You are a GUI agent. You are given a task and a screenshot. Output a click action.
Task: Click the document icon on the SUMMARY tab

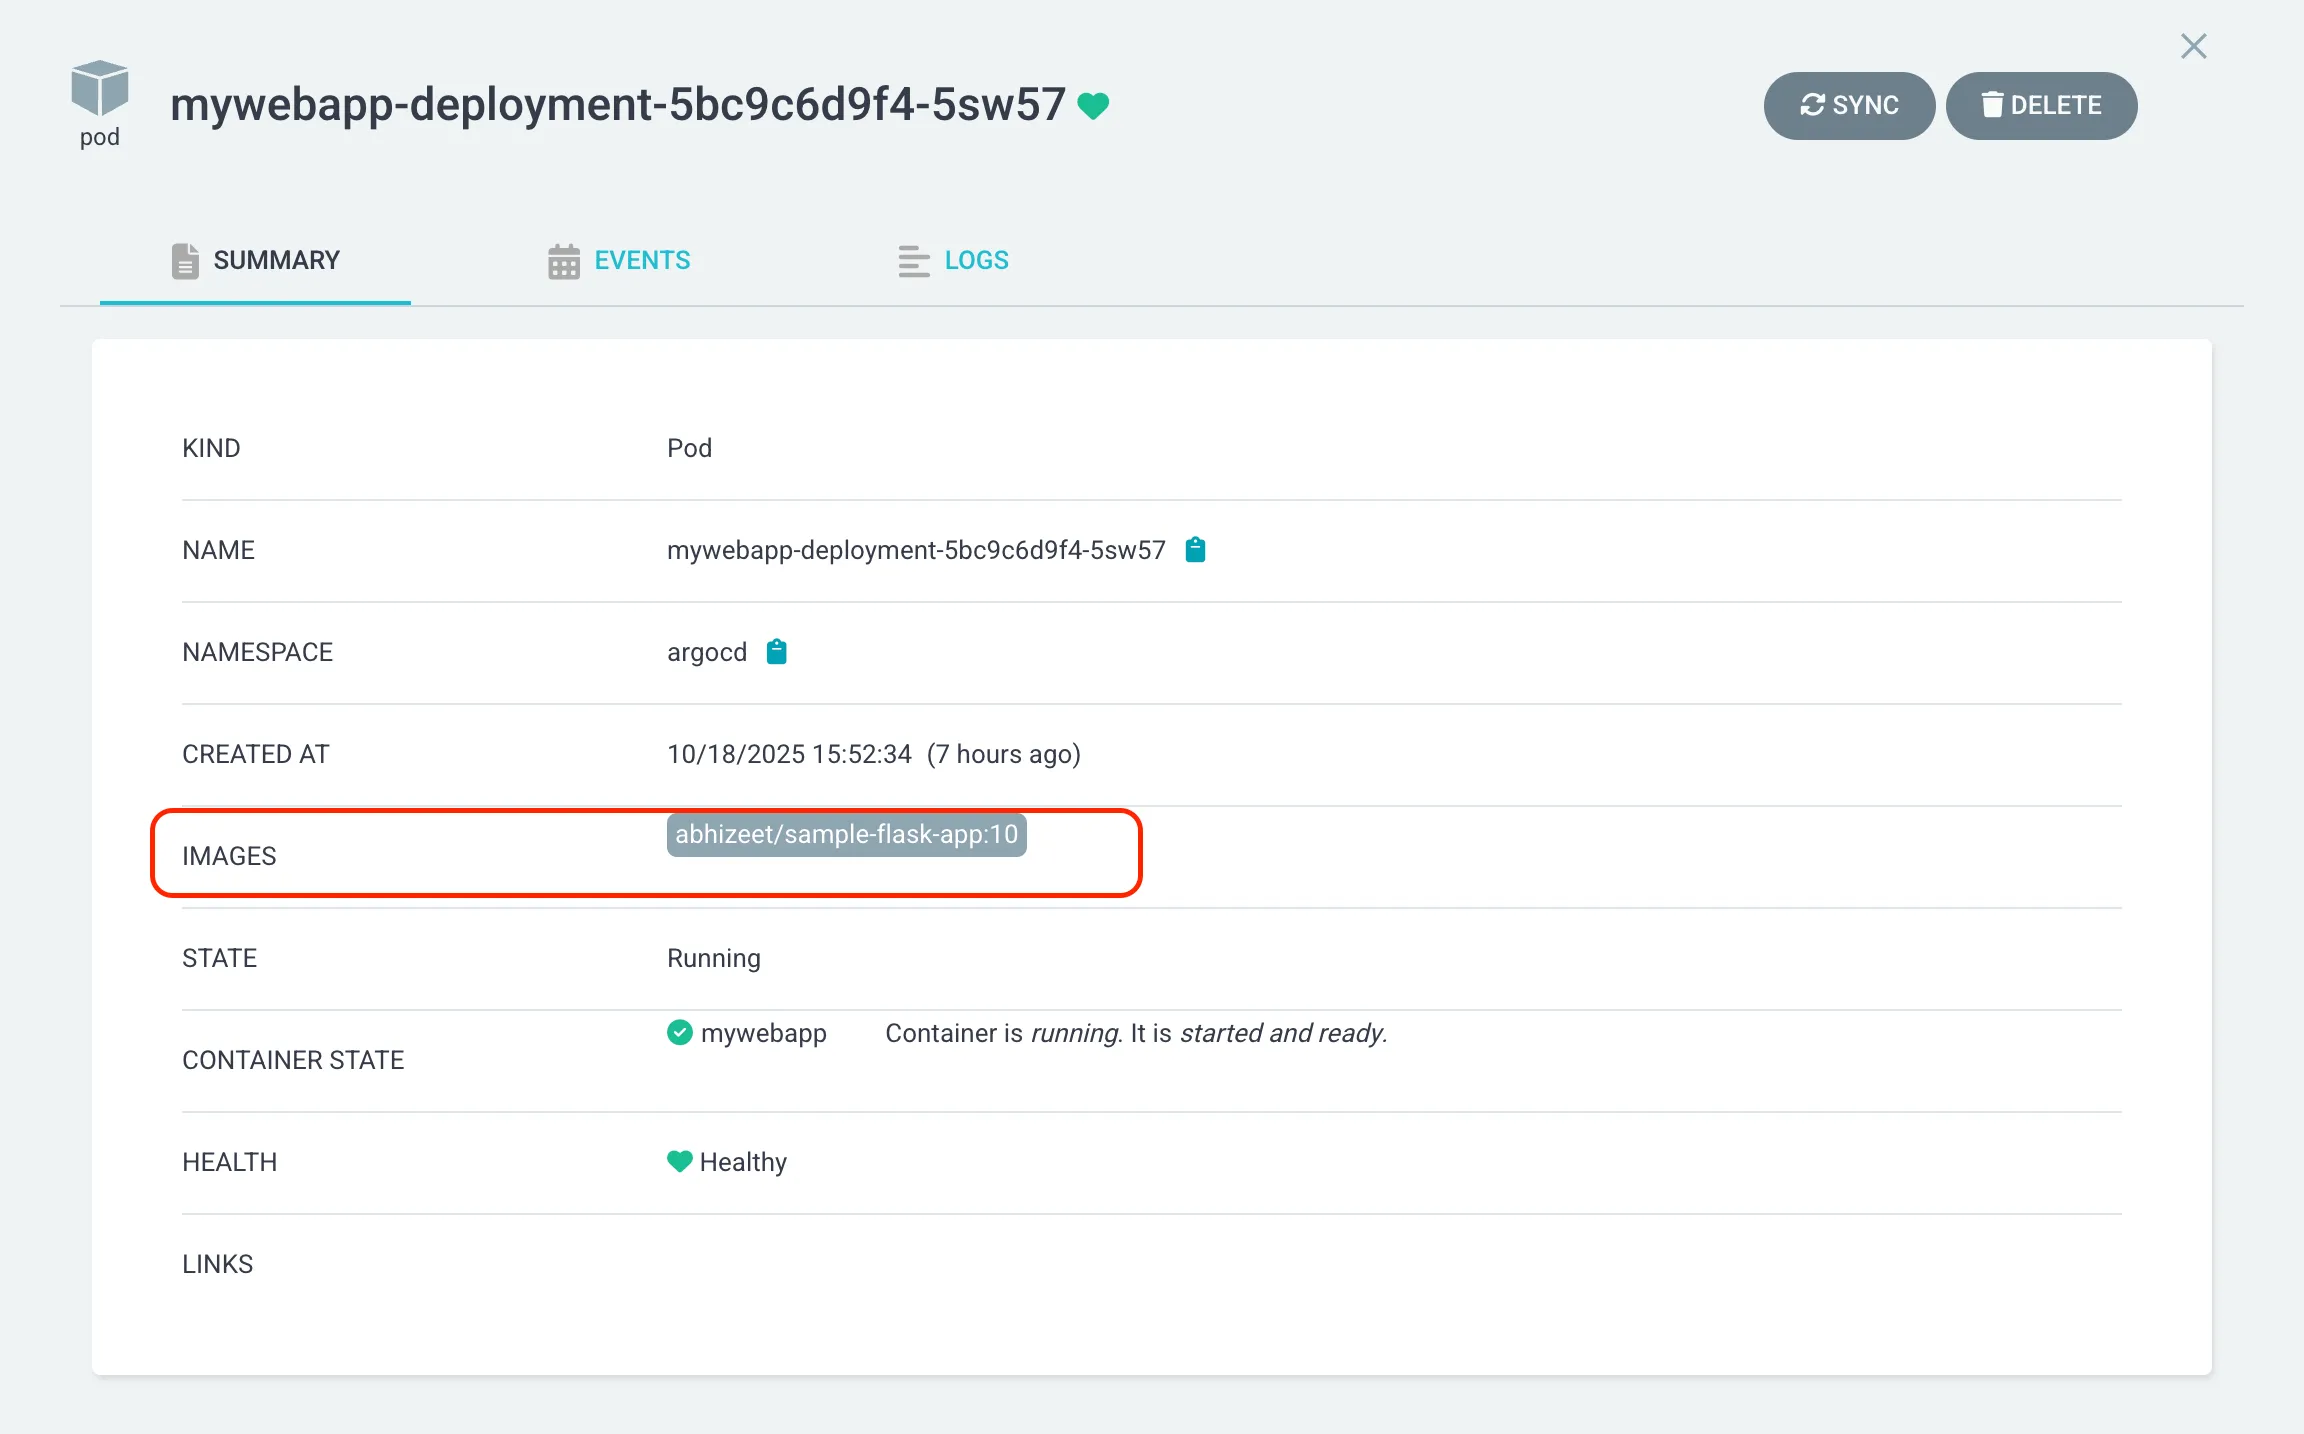186,260
